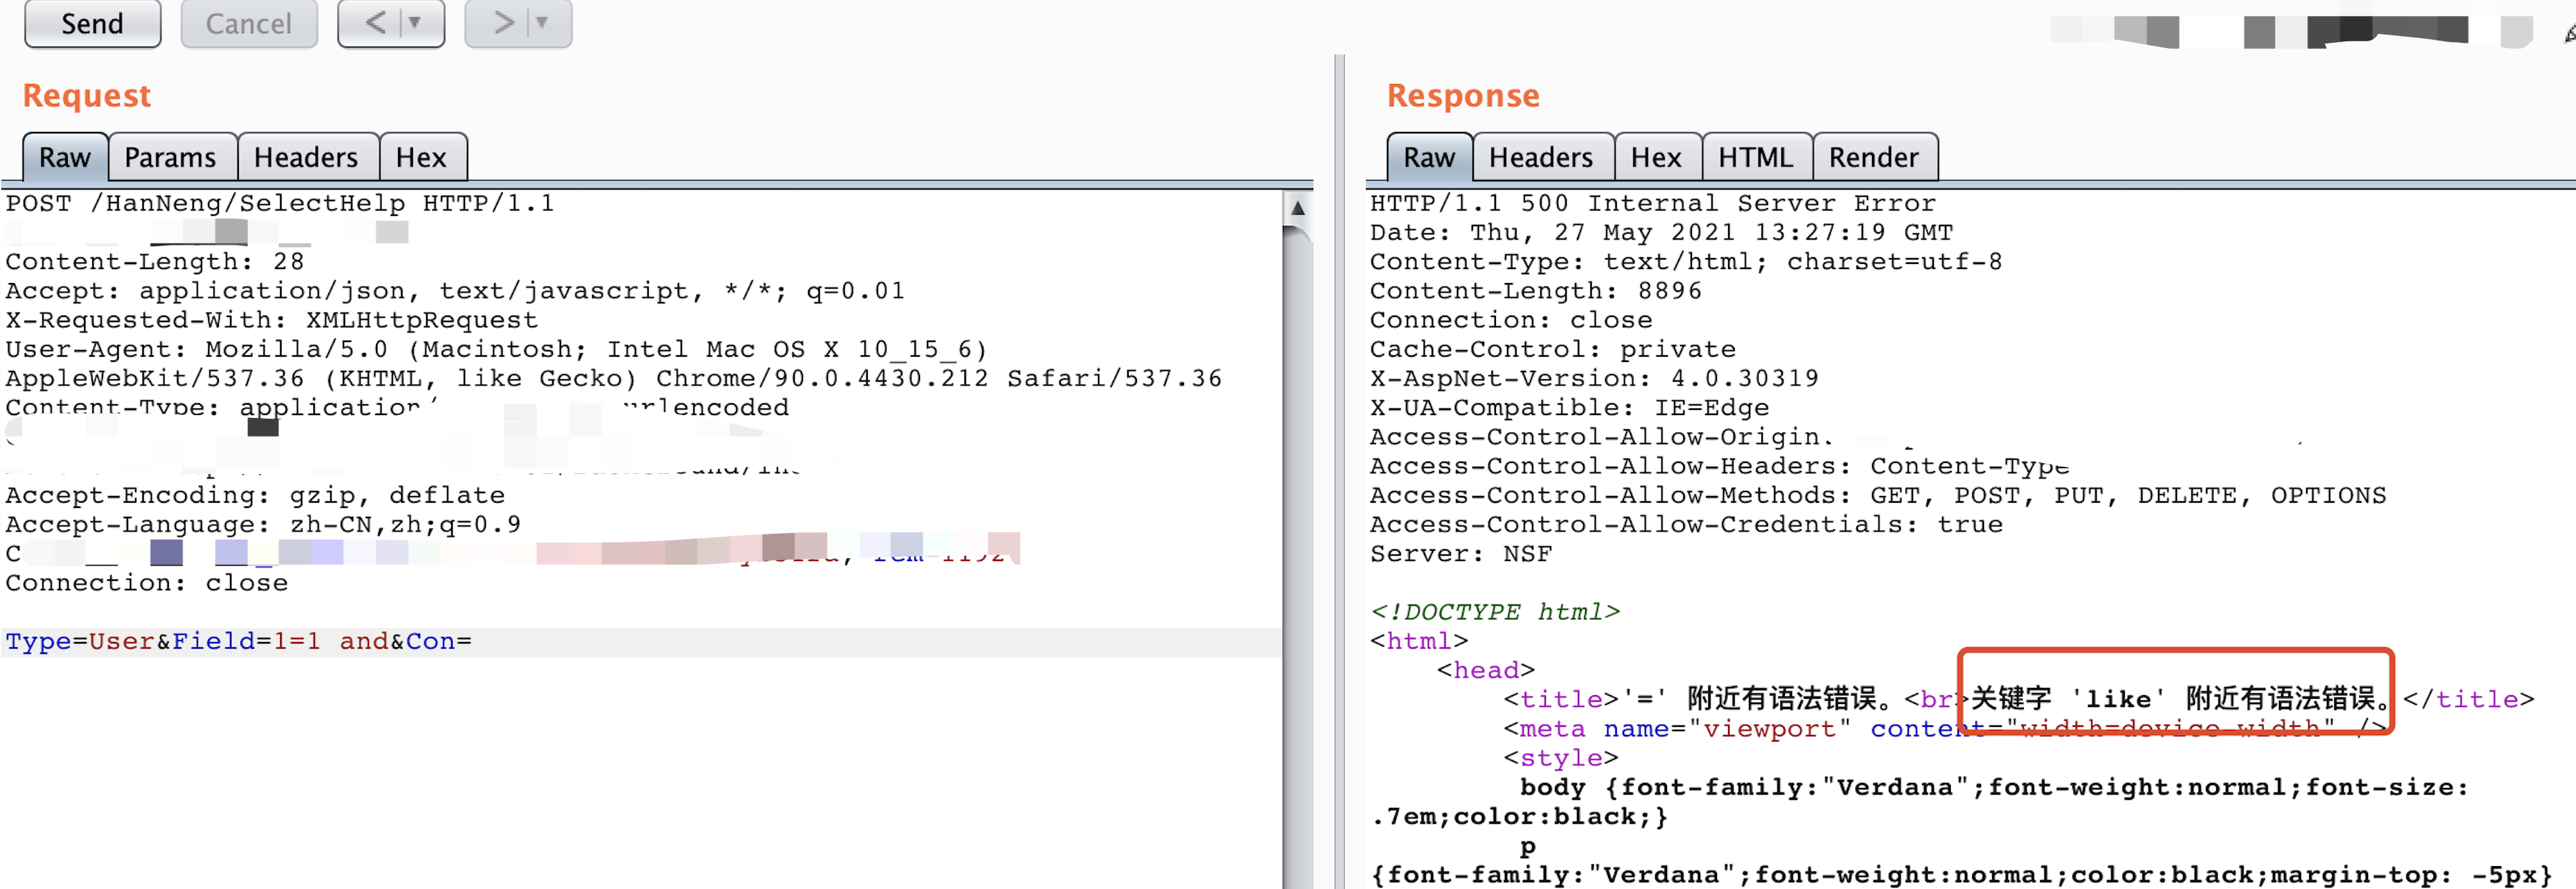
Task: Select the Request Raw tab
Action: tap(64, 157)
